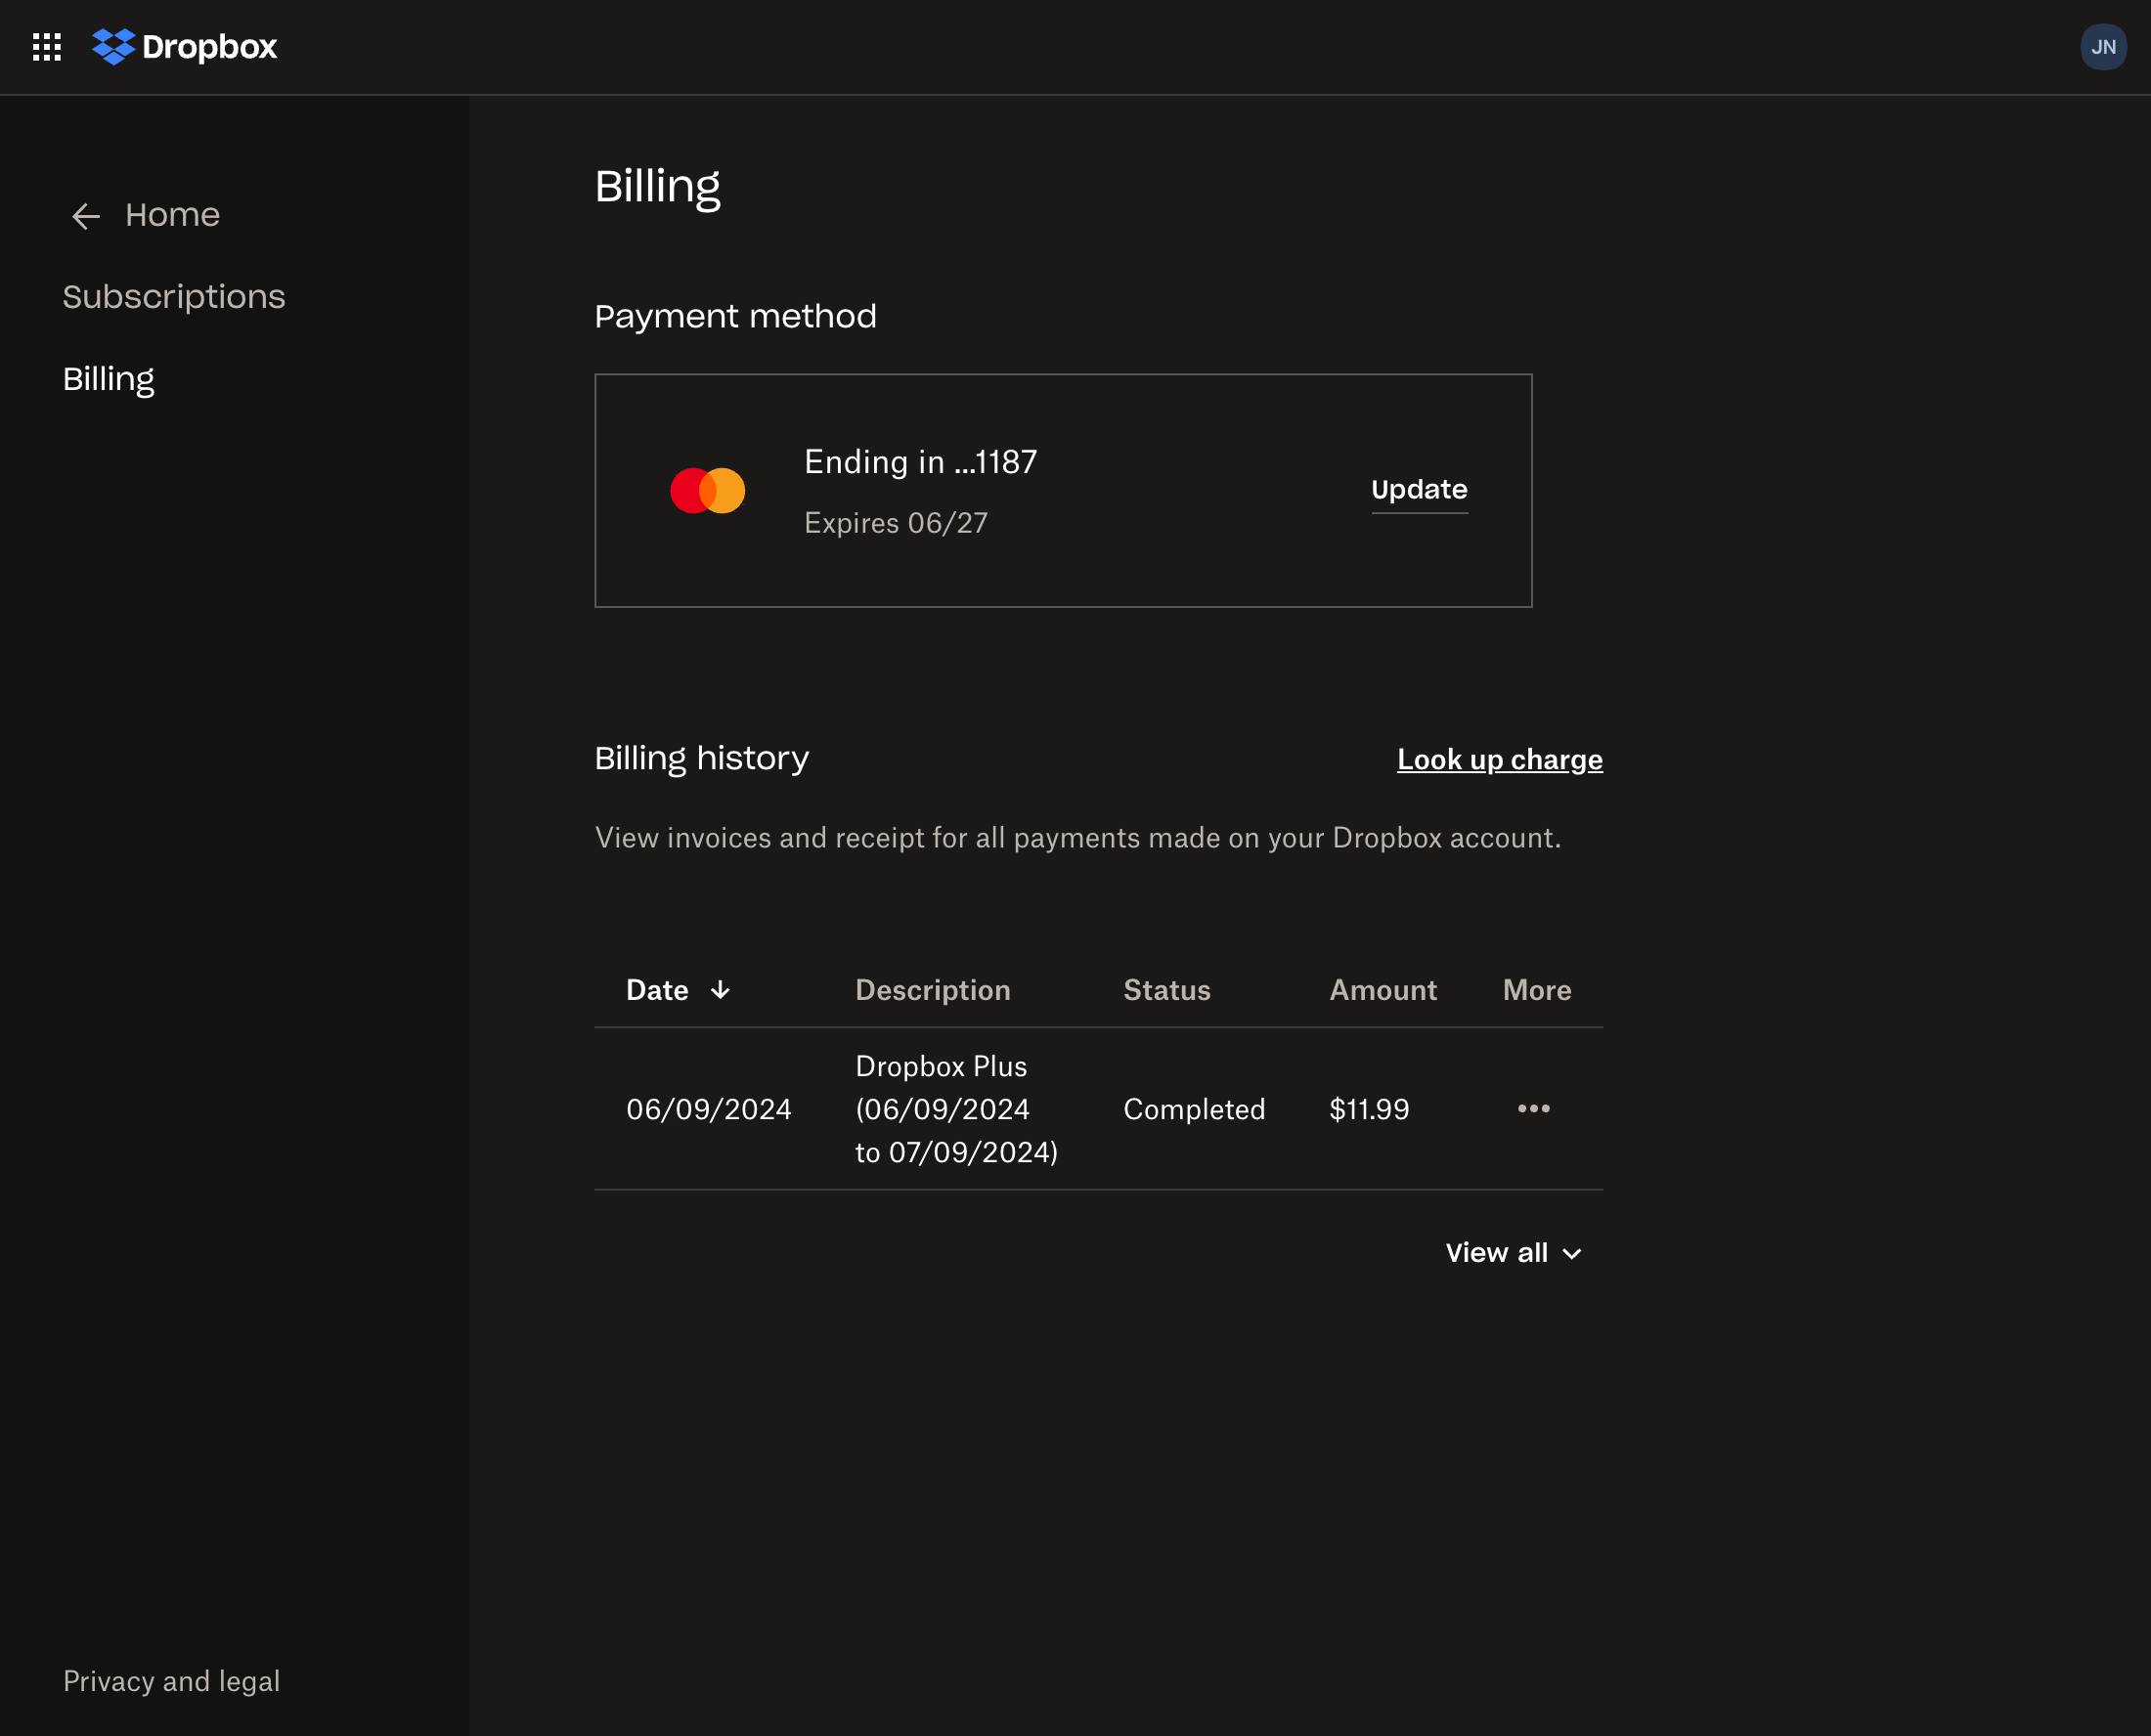This screenshot has width=2151, height=1736.
Task: Select Billing in the sidebar
Action: point(108,378)
